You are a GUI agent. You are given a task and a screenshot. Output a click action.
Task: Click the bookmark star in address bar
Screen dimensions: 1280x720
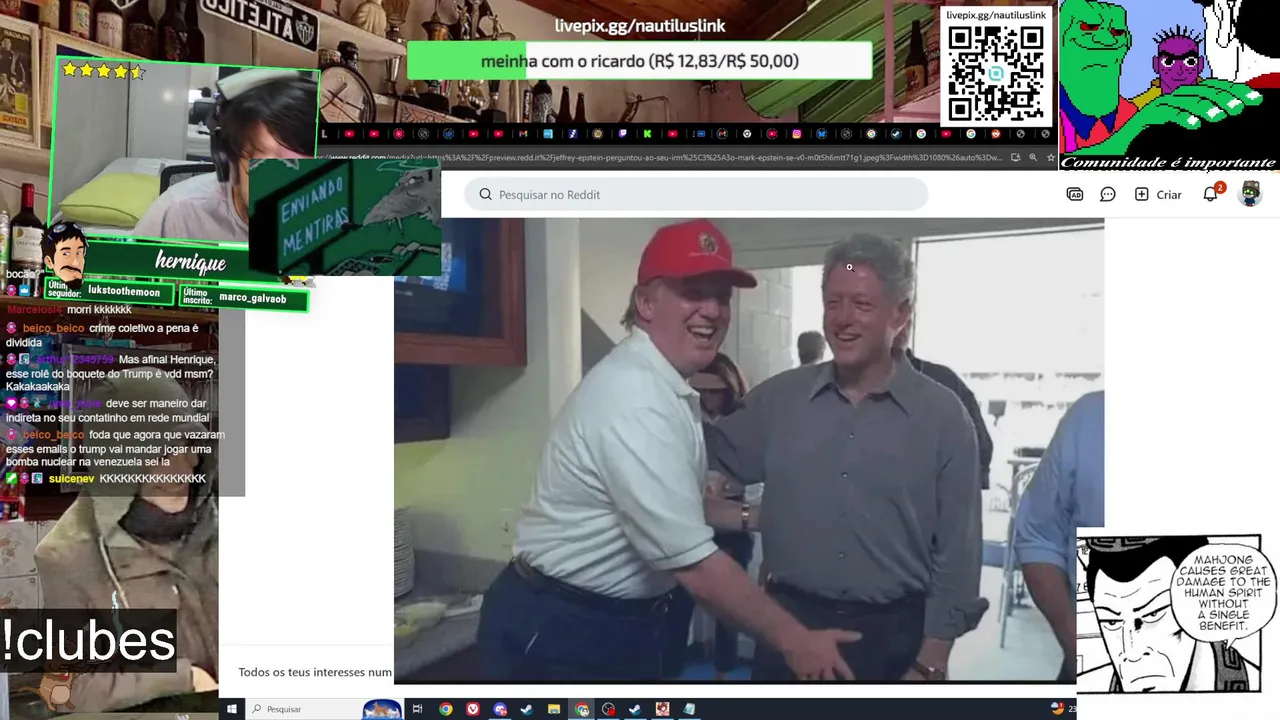tap(1050, 157)
